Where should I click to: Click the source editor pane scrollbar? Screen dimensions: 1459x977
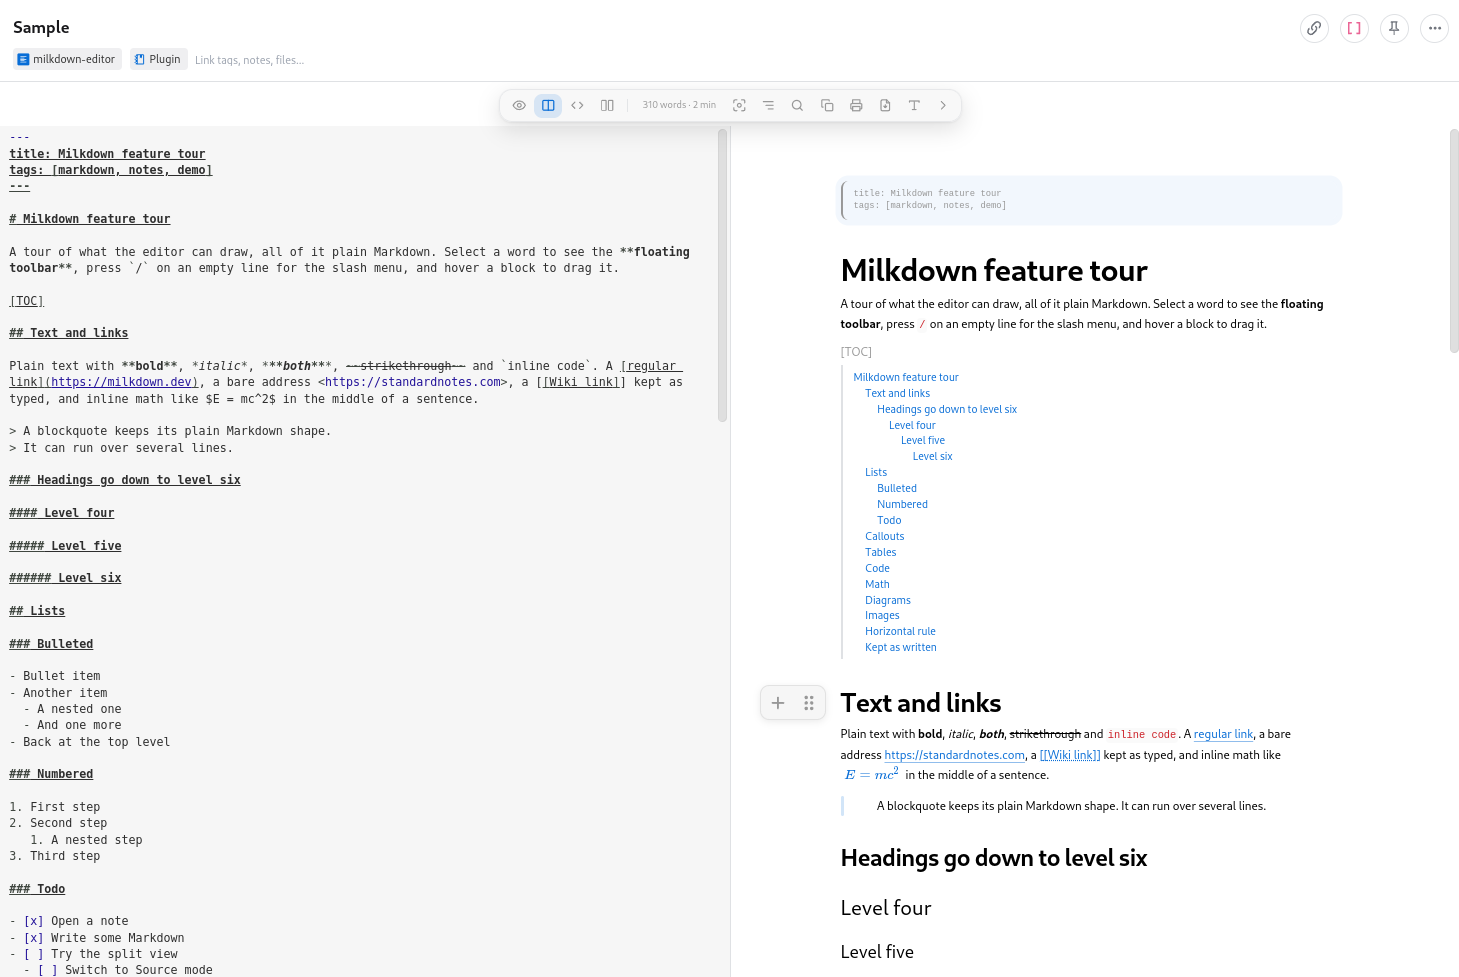723,275
